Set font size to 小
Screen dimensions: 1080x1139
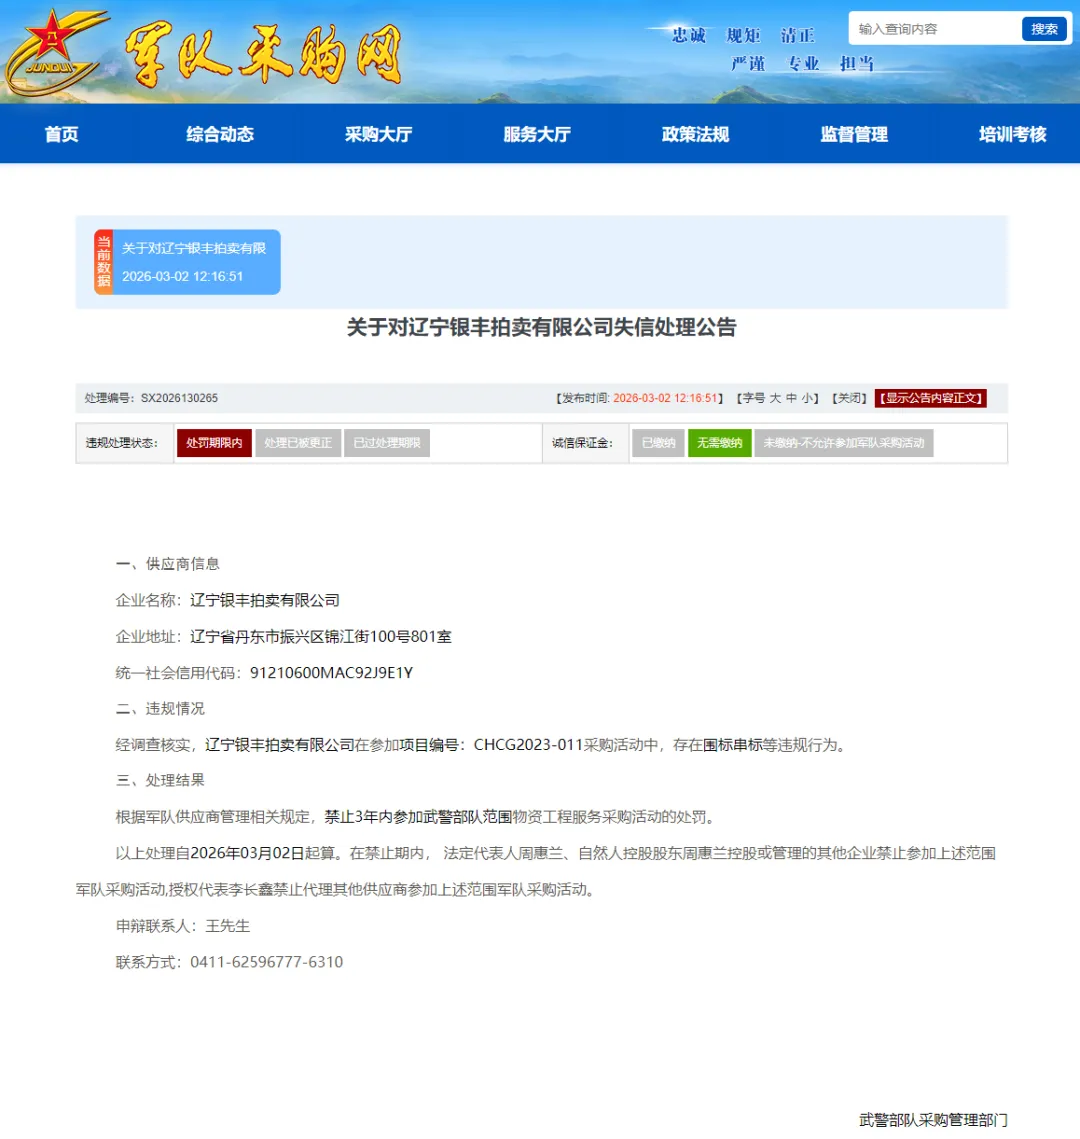[806, 398]
